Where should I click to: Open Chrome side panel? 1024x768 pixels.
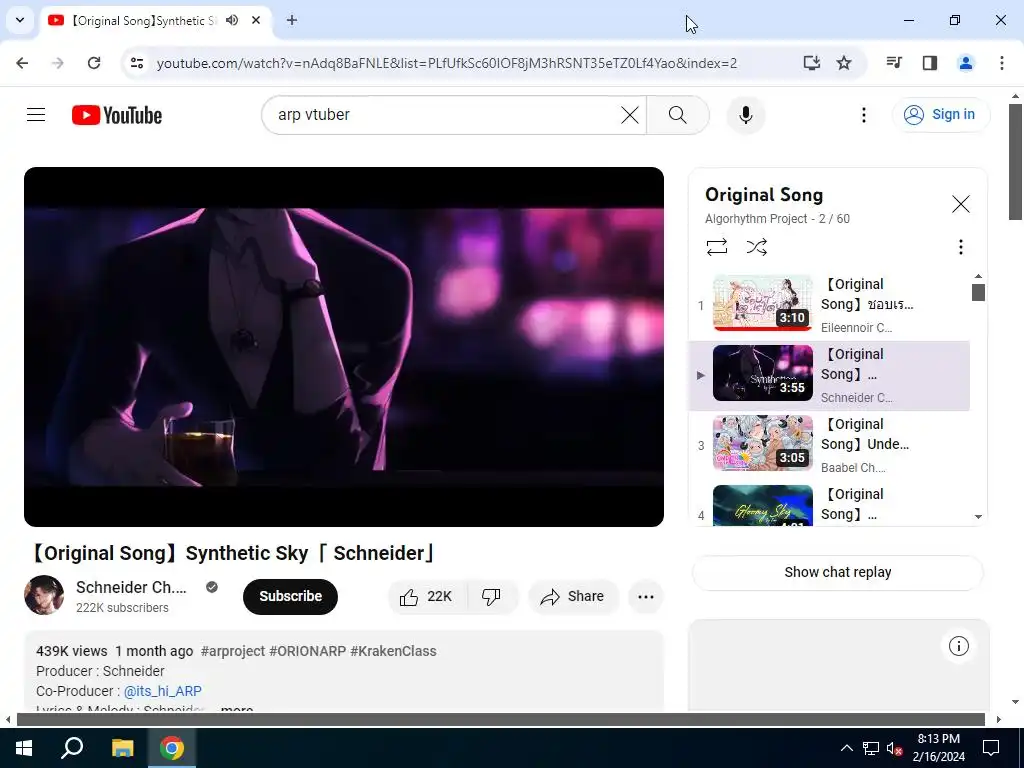[929, 63]
